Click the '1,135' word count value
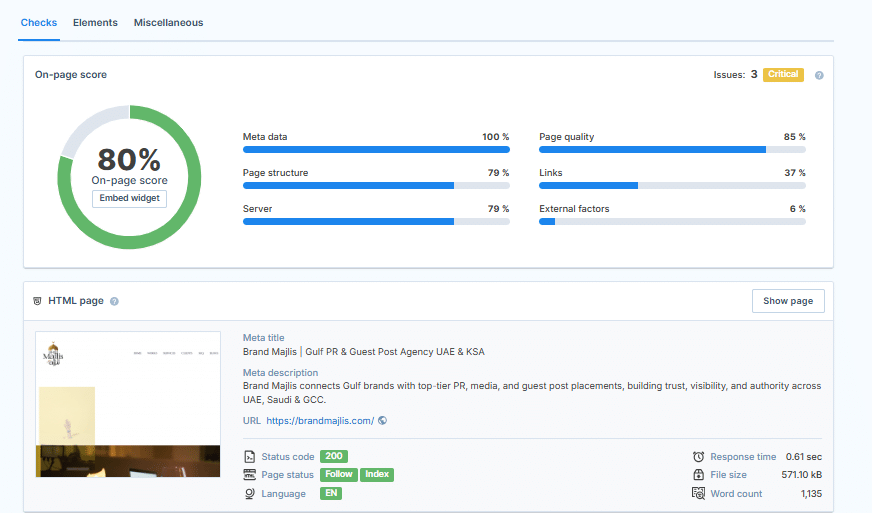This screenshot has height=513, width=872. (811, 494)
